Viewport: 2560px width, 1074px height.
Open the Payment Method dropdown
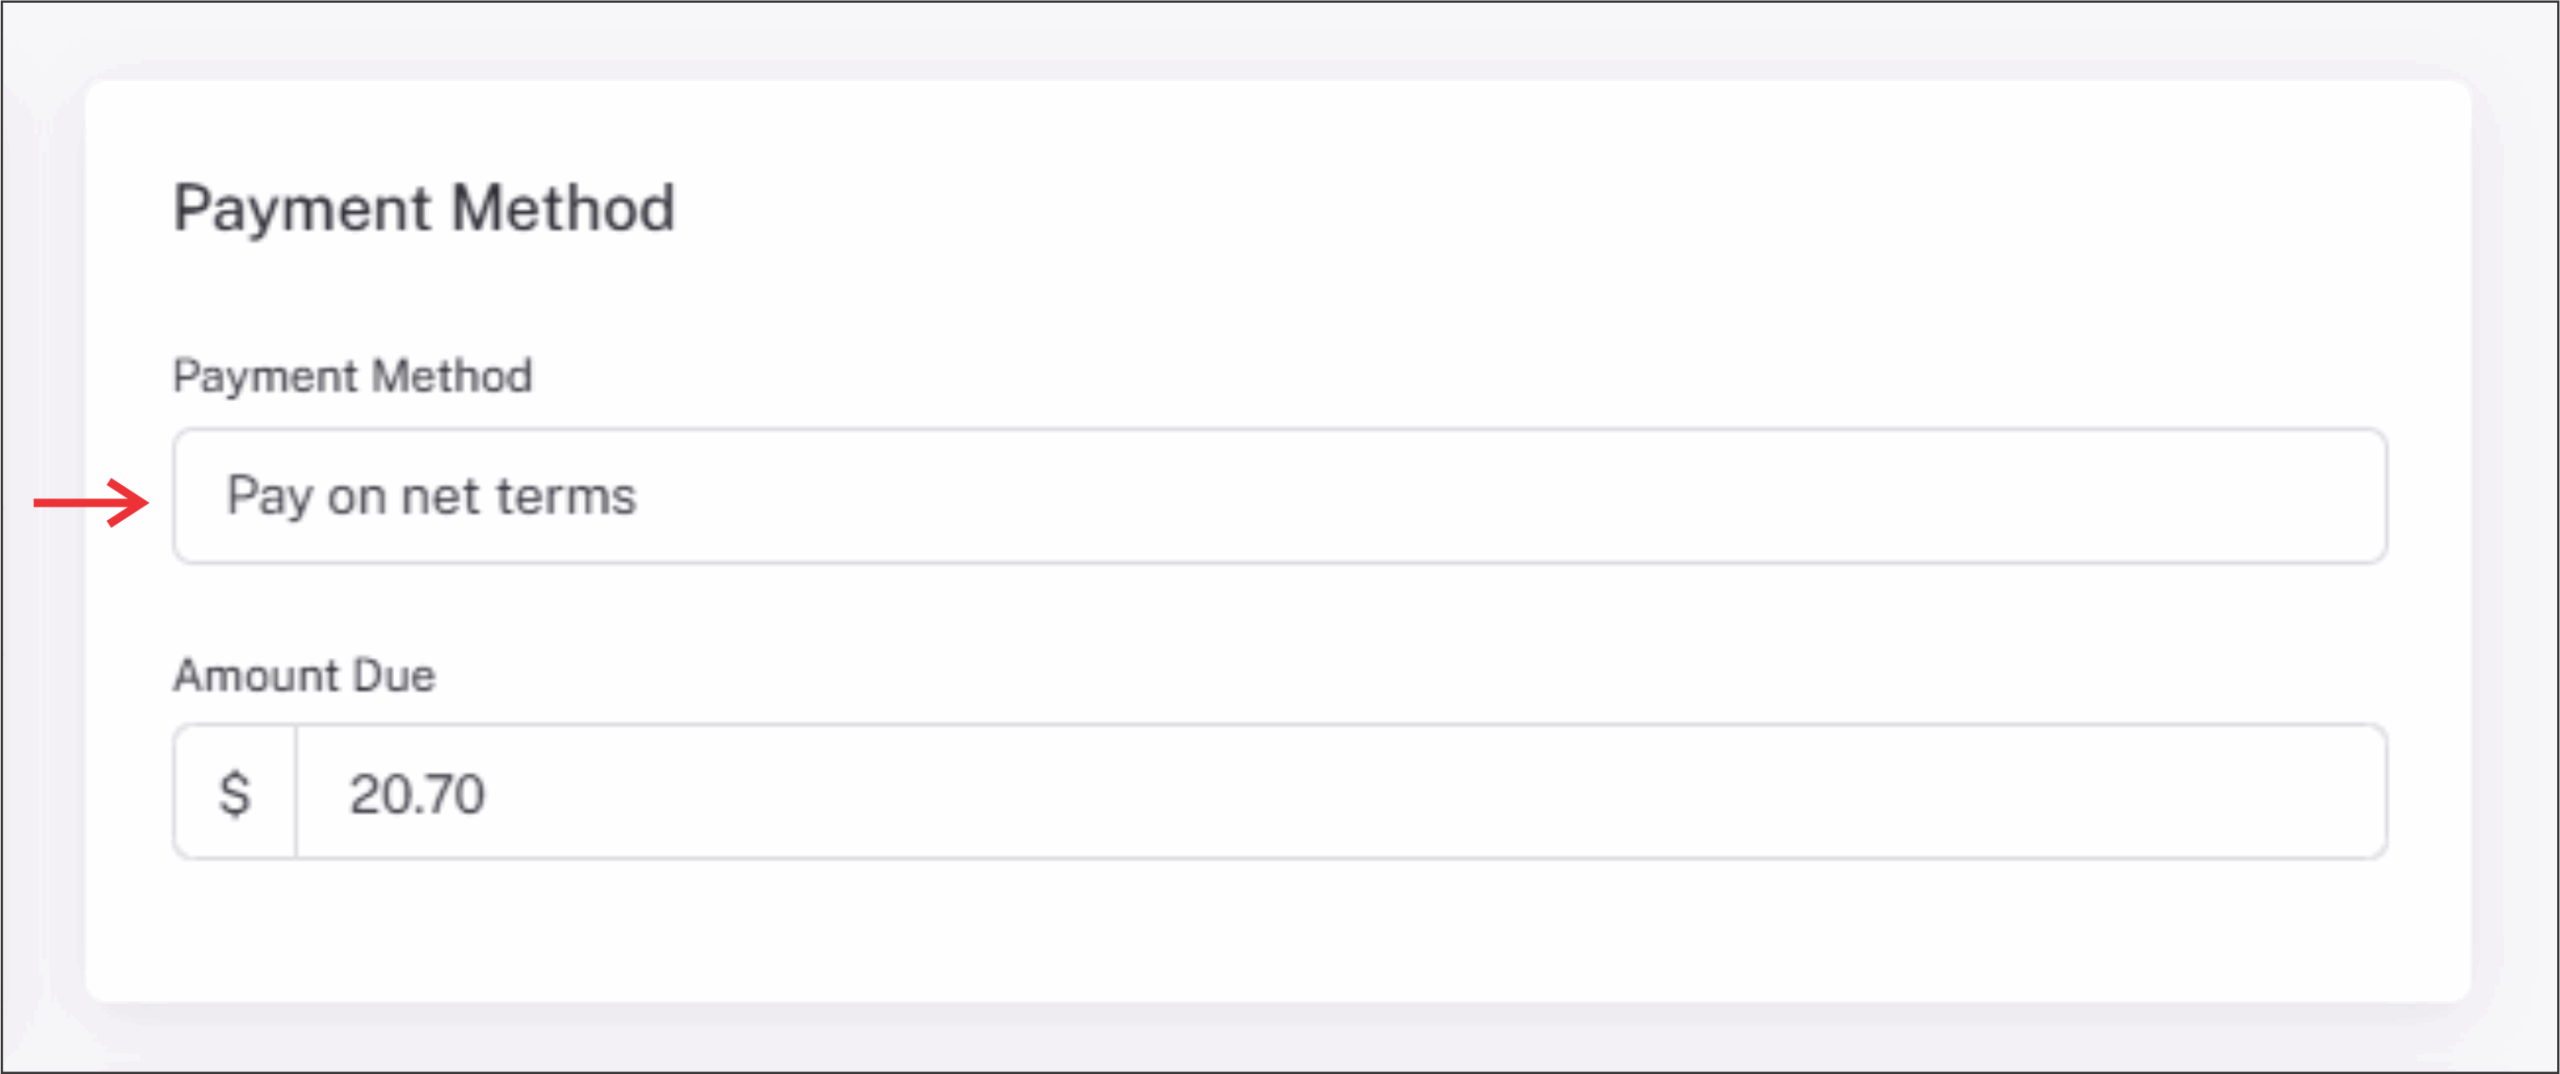[1280, 496]
